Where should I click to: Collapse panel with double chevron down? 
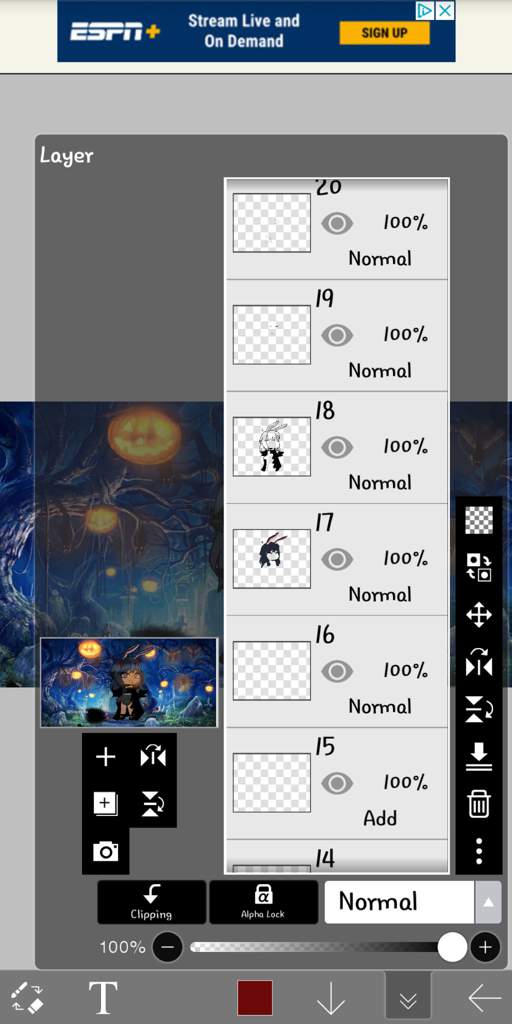pos(408,999)
